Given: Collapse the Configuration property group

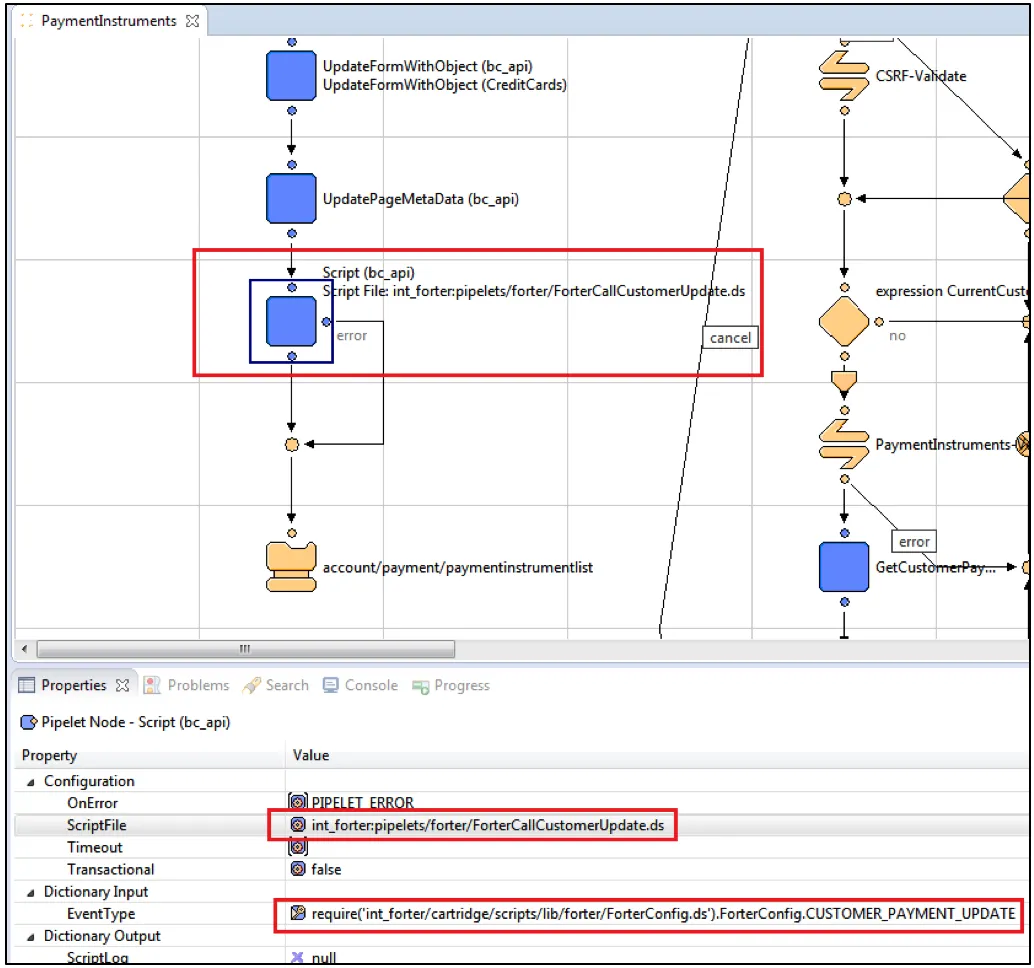Looking at the screenshot, I should pos(30,781).
